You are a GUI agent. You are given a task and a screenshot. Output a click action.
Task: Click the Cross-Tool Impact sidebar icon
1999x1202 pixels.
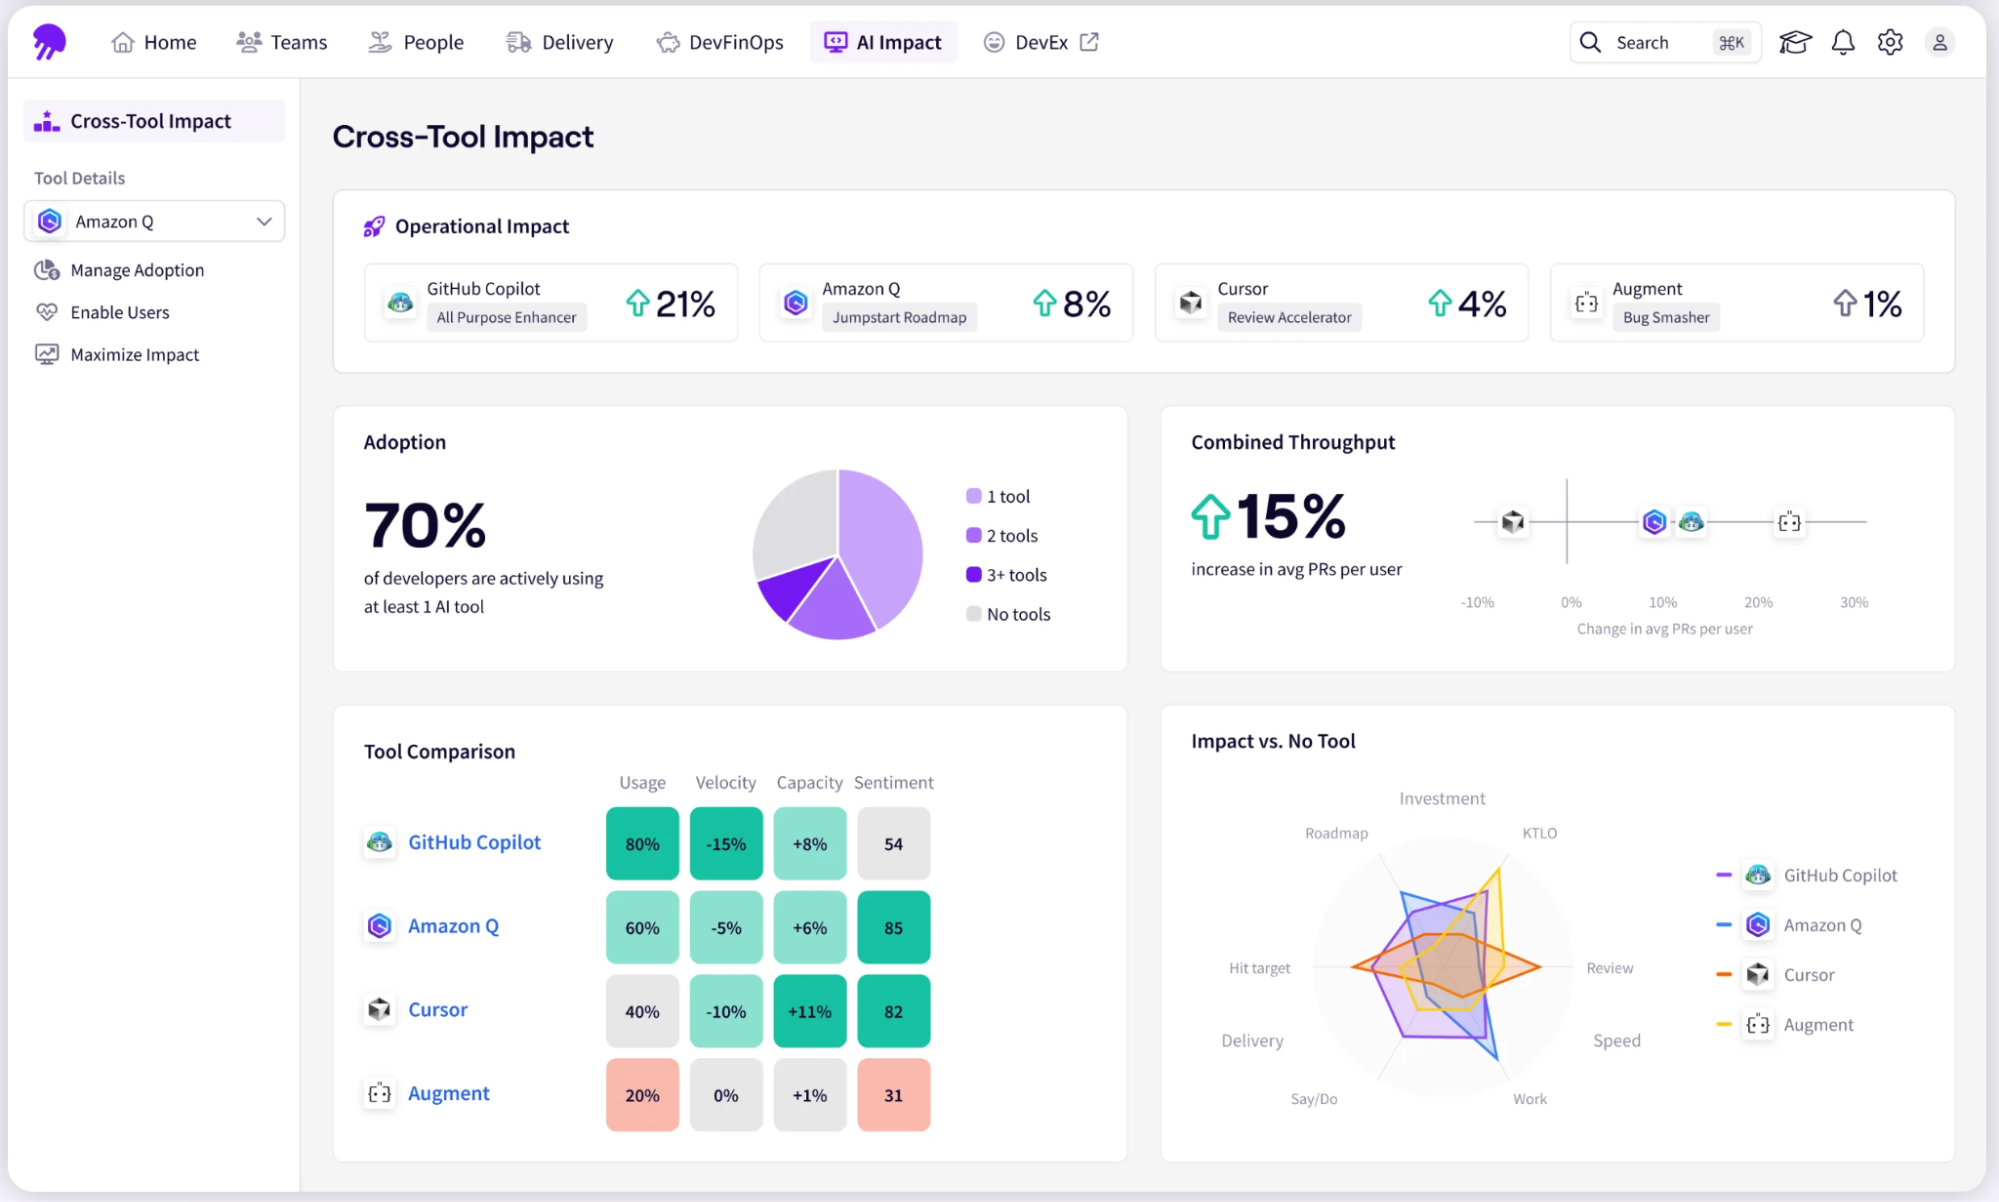coord(47,121)
